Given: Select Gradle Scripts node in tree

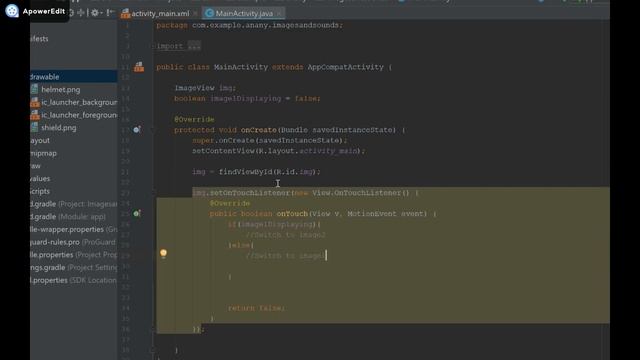Looking at the screenshot, I should tap(40, 191).
